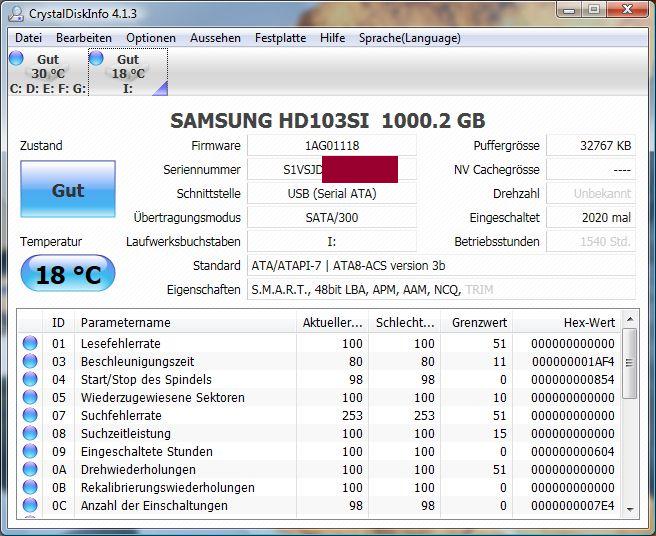656x536 pixels.
Task: Click the 18 °C temperature button
Action: (68, 274)
